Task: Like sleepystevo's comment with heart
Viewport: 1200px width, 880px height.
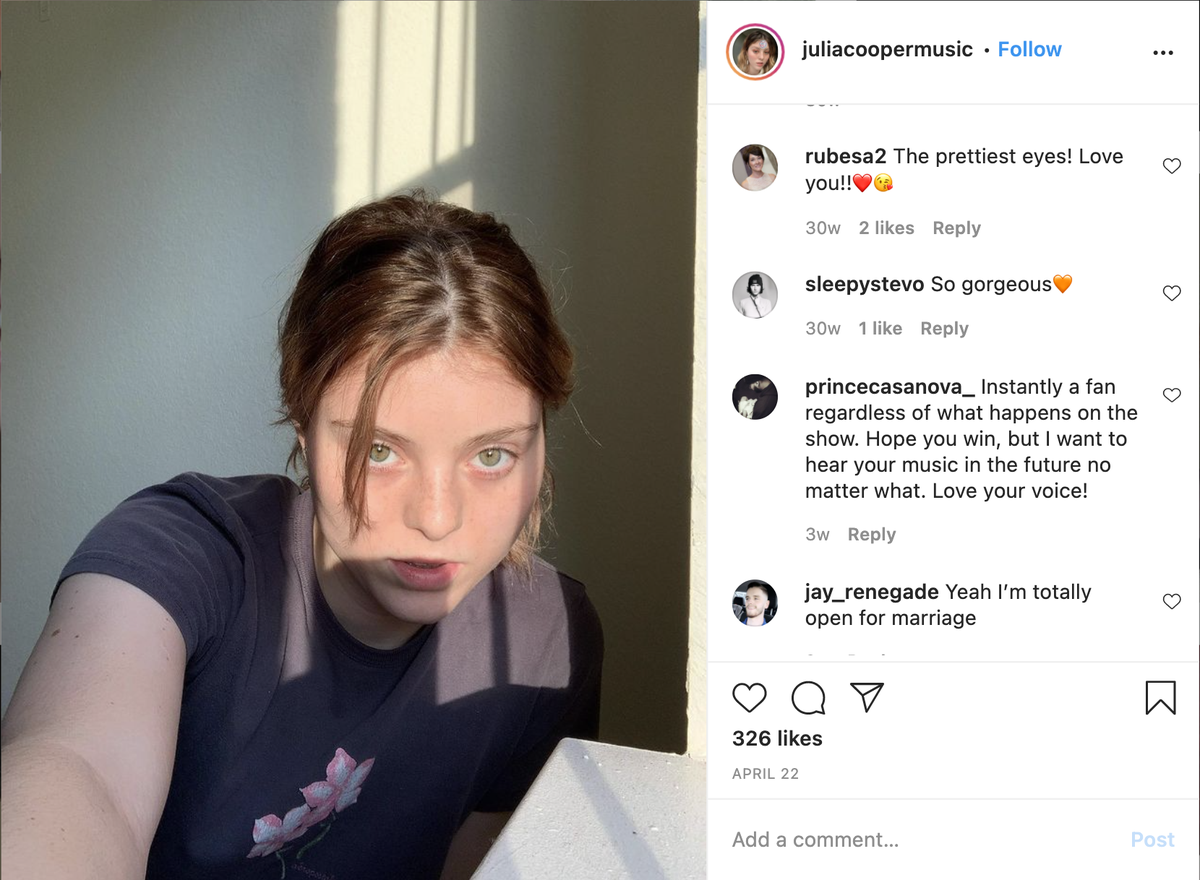Action: [x=1172, y=293]
